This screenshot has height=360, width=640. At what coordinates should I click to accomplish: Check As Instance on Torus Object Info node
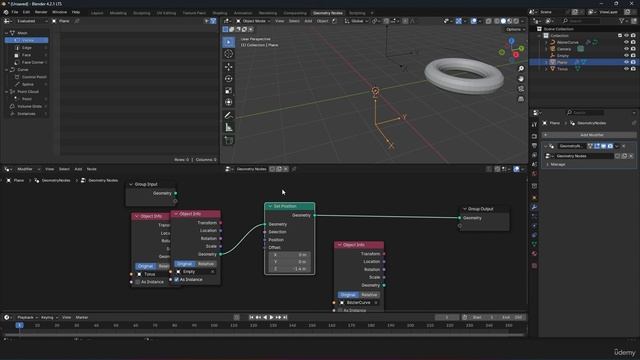click(138, 282)
